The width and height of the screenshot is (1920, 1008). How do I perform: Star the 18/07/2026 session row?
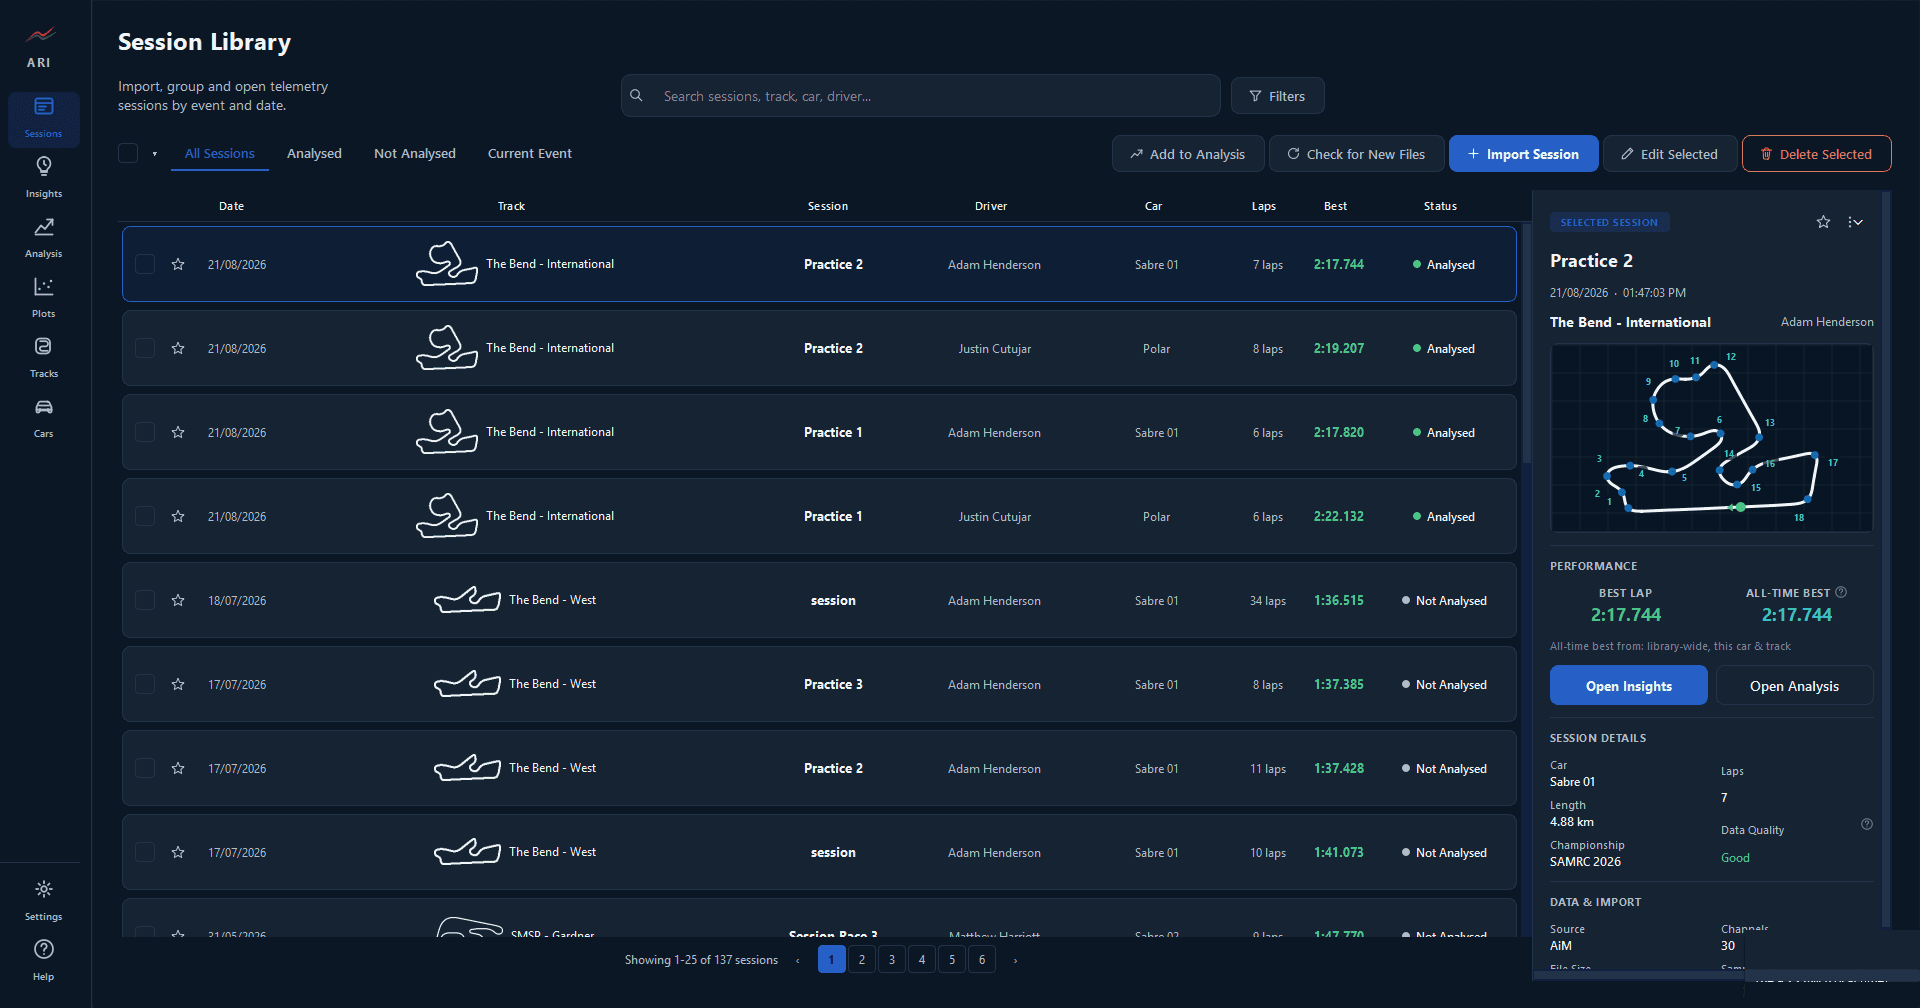[178, 600]
